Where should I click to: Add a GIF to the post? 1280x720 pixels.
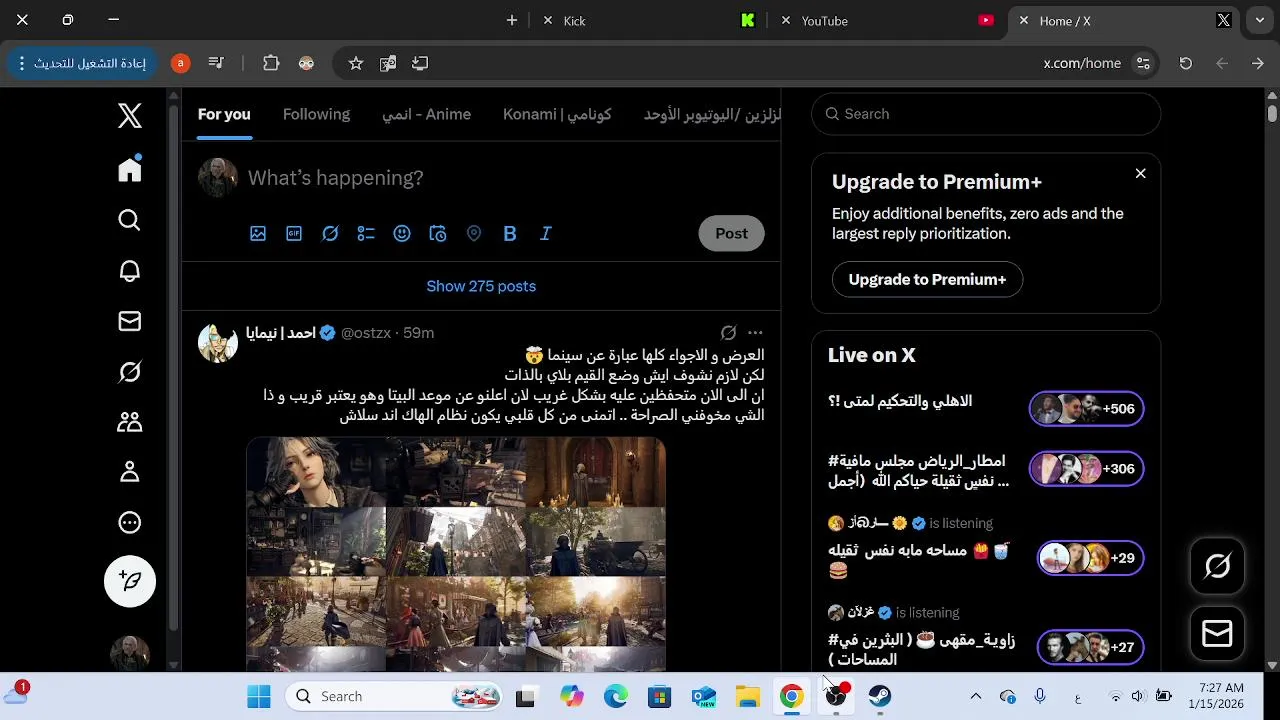pos(294,233)
